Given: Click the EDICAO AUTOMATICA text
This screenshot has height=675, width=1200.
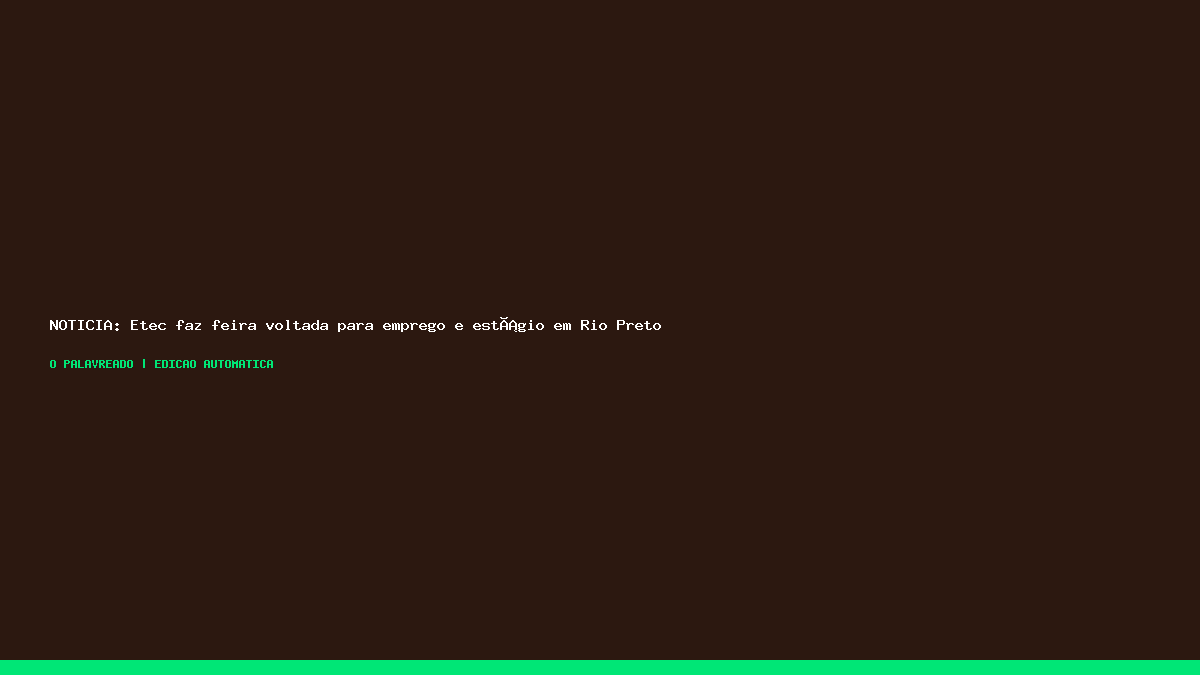Looking at the screenshot, I should 213,364.
